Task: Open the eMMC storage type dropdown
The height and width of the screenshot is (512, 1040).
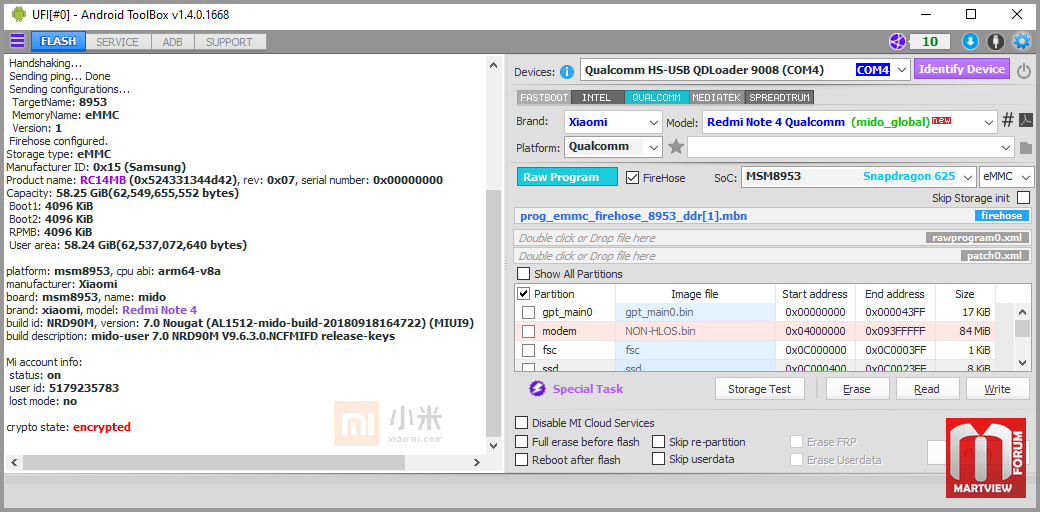Action: tap(1027, 177)
